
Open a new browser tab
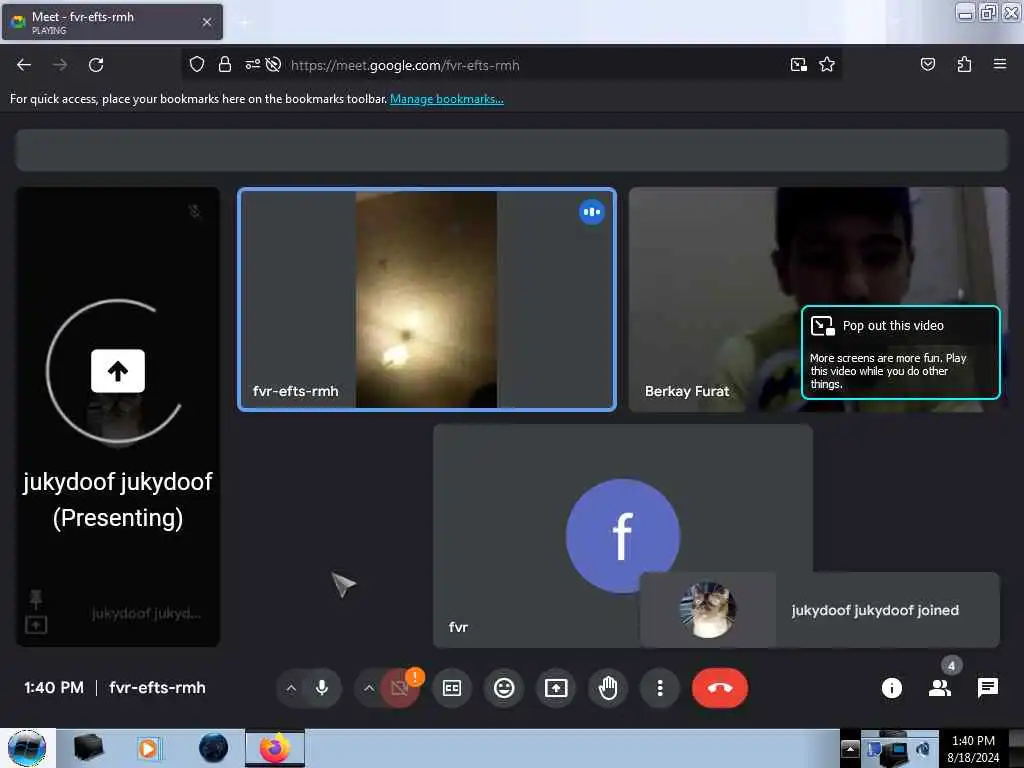pyautogui.click(x=244, y=23)
